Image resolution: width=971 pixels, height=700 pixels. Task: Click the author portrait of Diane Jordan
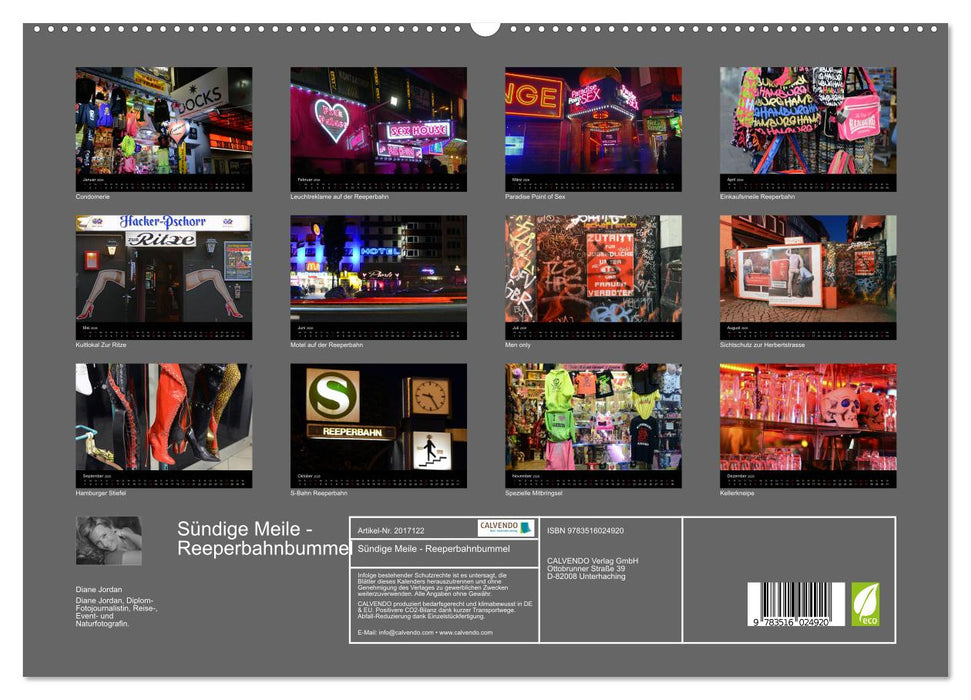(108, 541)
